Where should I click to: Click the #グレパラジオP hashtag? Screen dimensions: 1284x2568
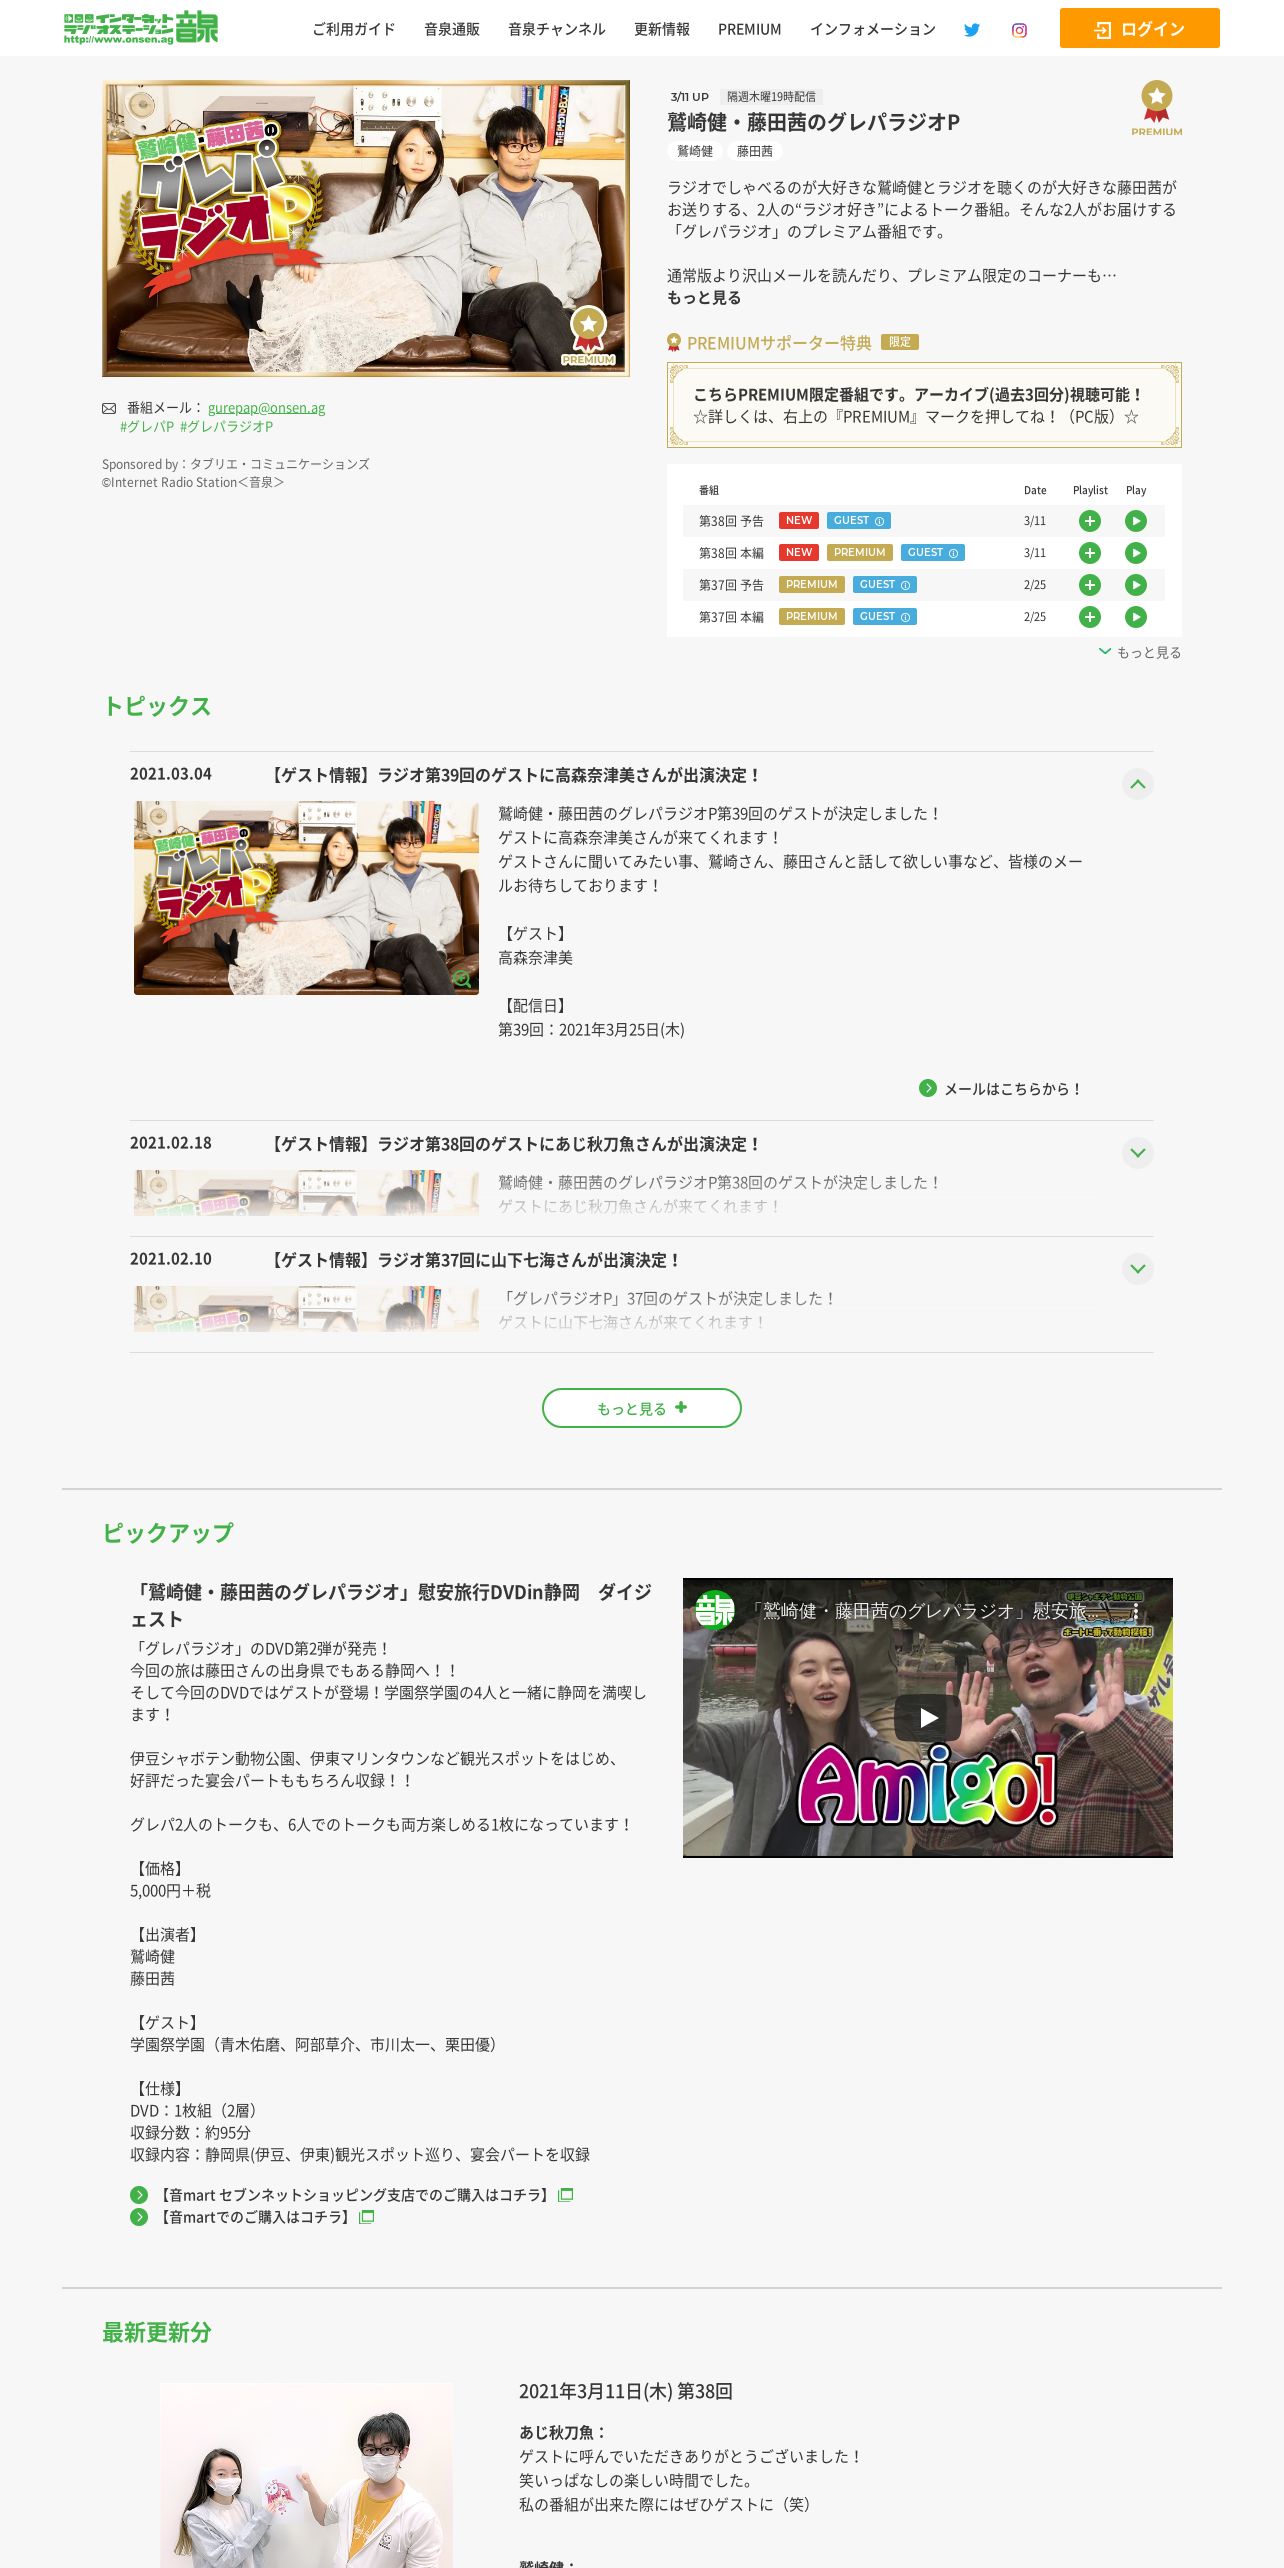(227, 427)
